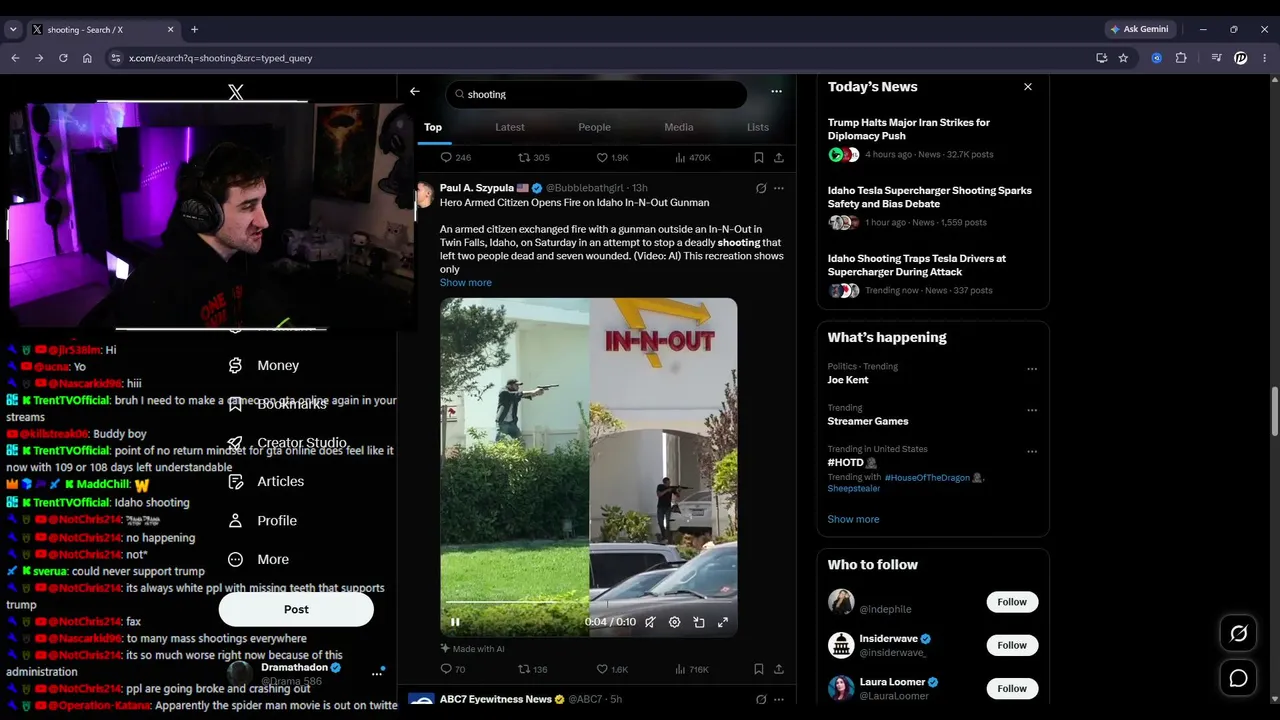Bookmark the post with 716K views

click(759, 669)
